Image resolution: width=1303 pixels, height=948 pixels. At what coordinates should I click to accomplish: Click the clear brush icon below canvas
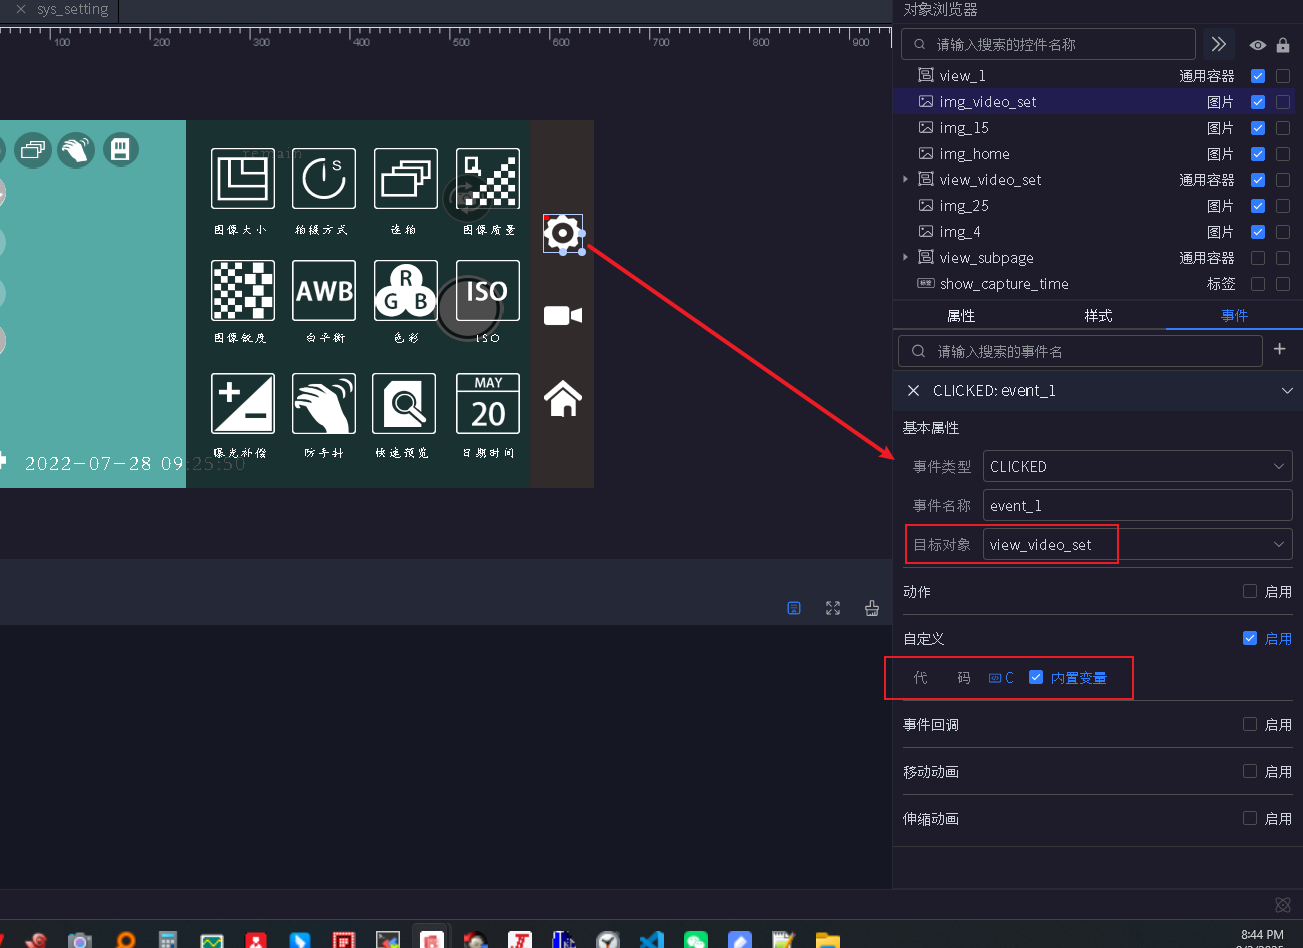872,608
